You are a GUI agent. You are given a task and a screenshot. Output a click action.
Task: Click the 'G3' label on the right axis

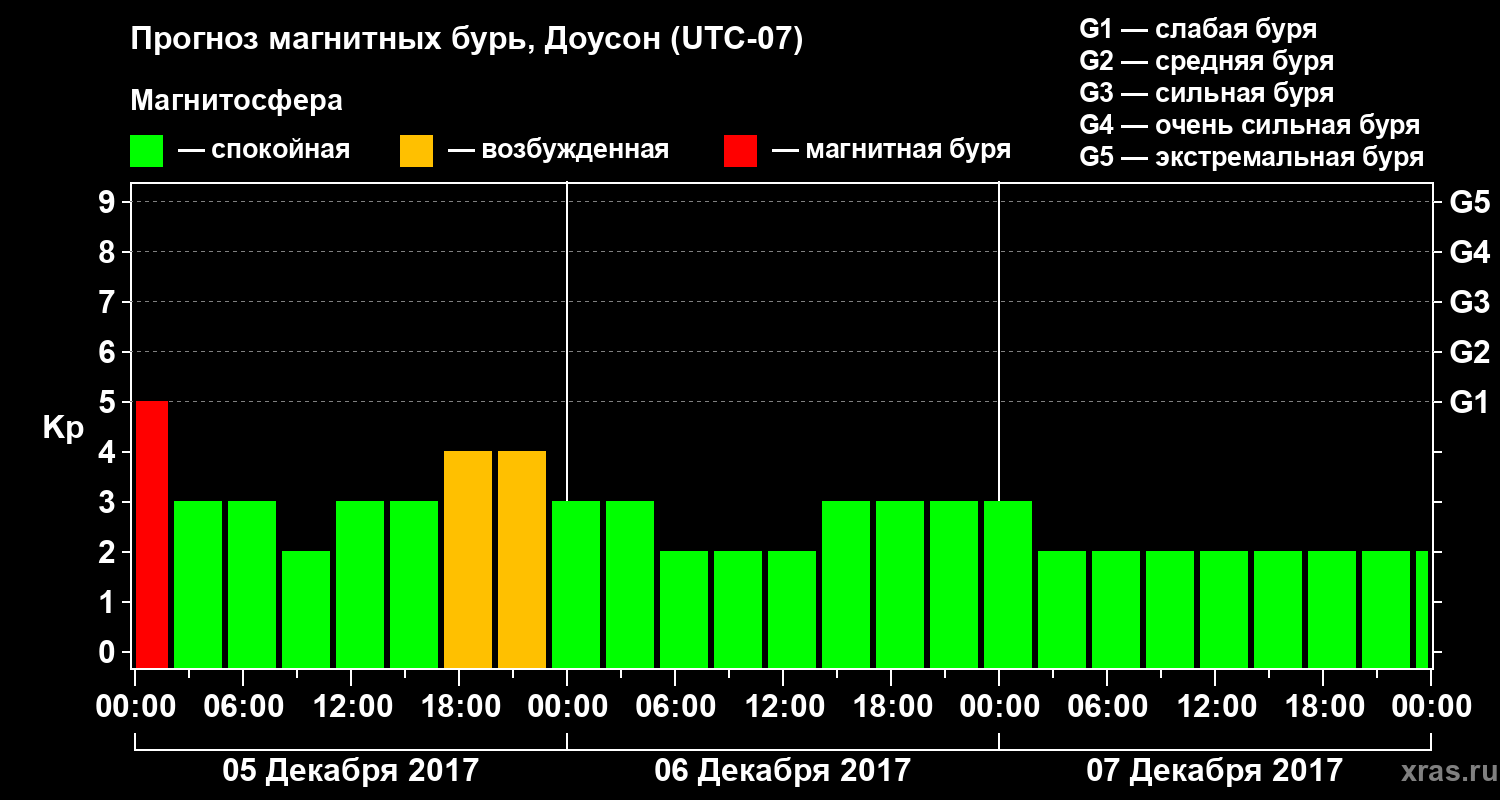1470,302
